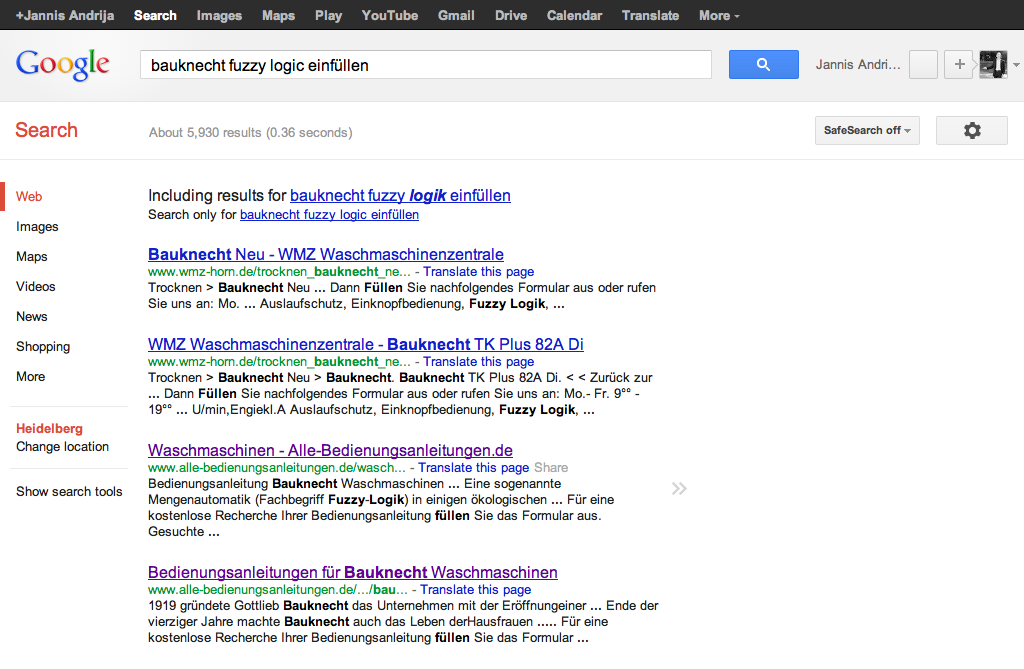
Task: Select News in the left sidebar
Action: [x=32, y=316]
